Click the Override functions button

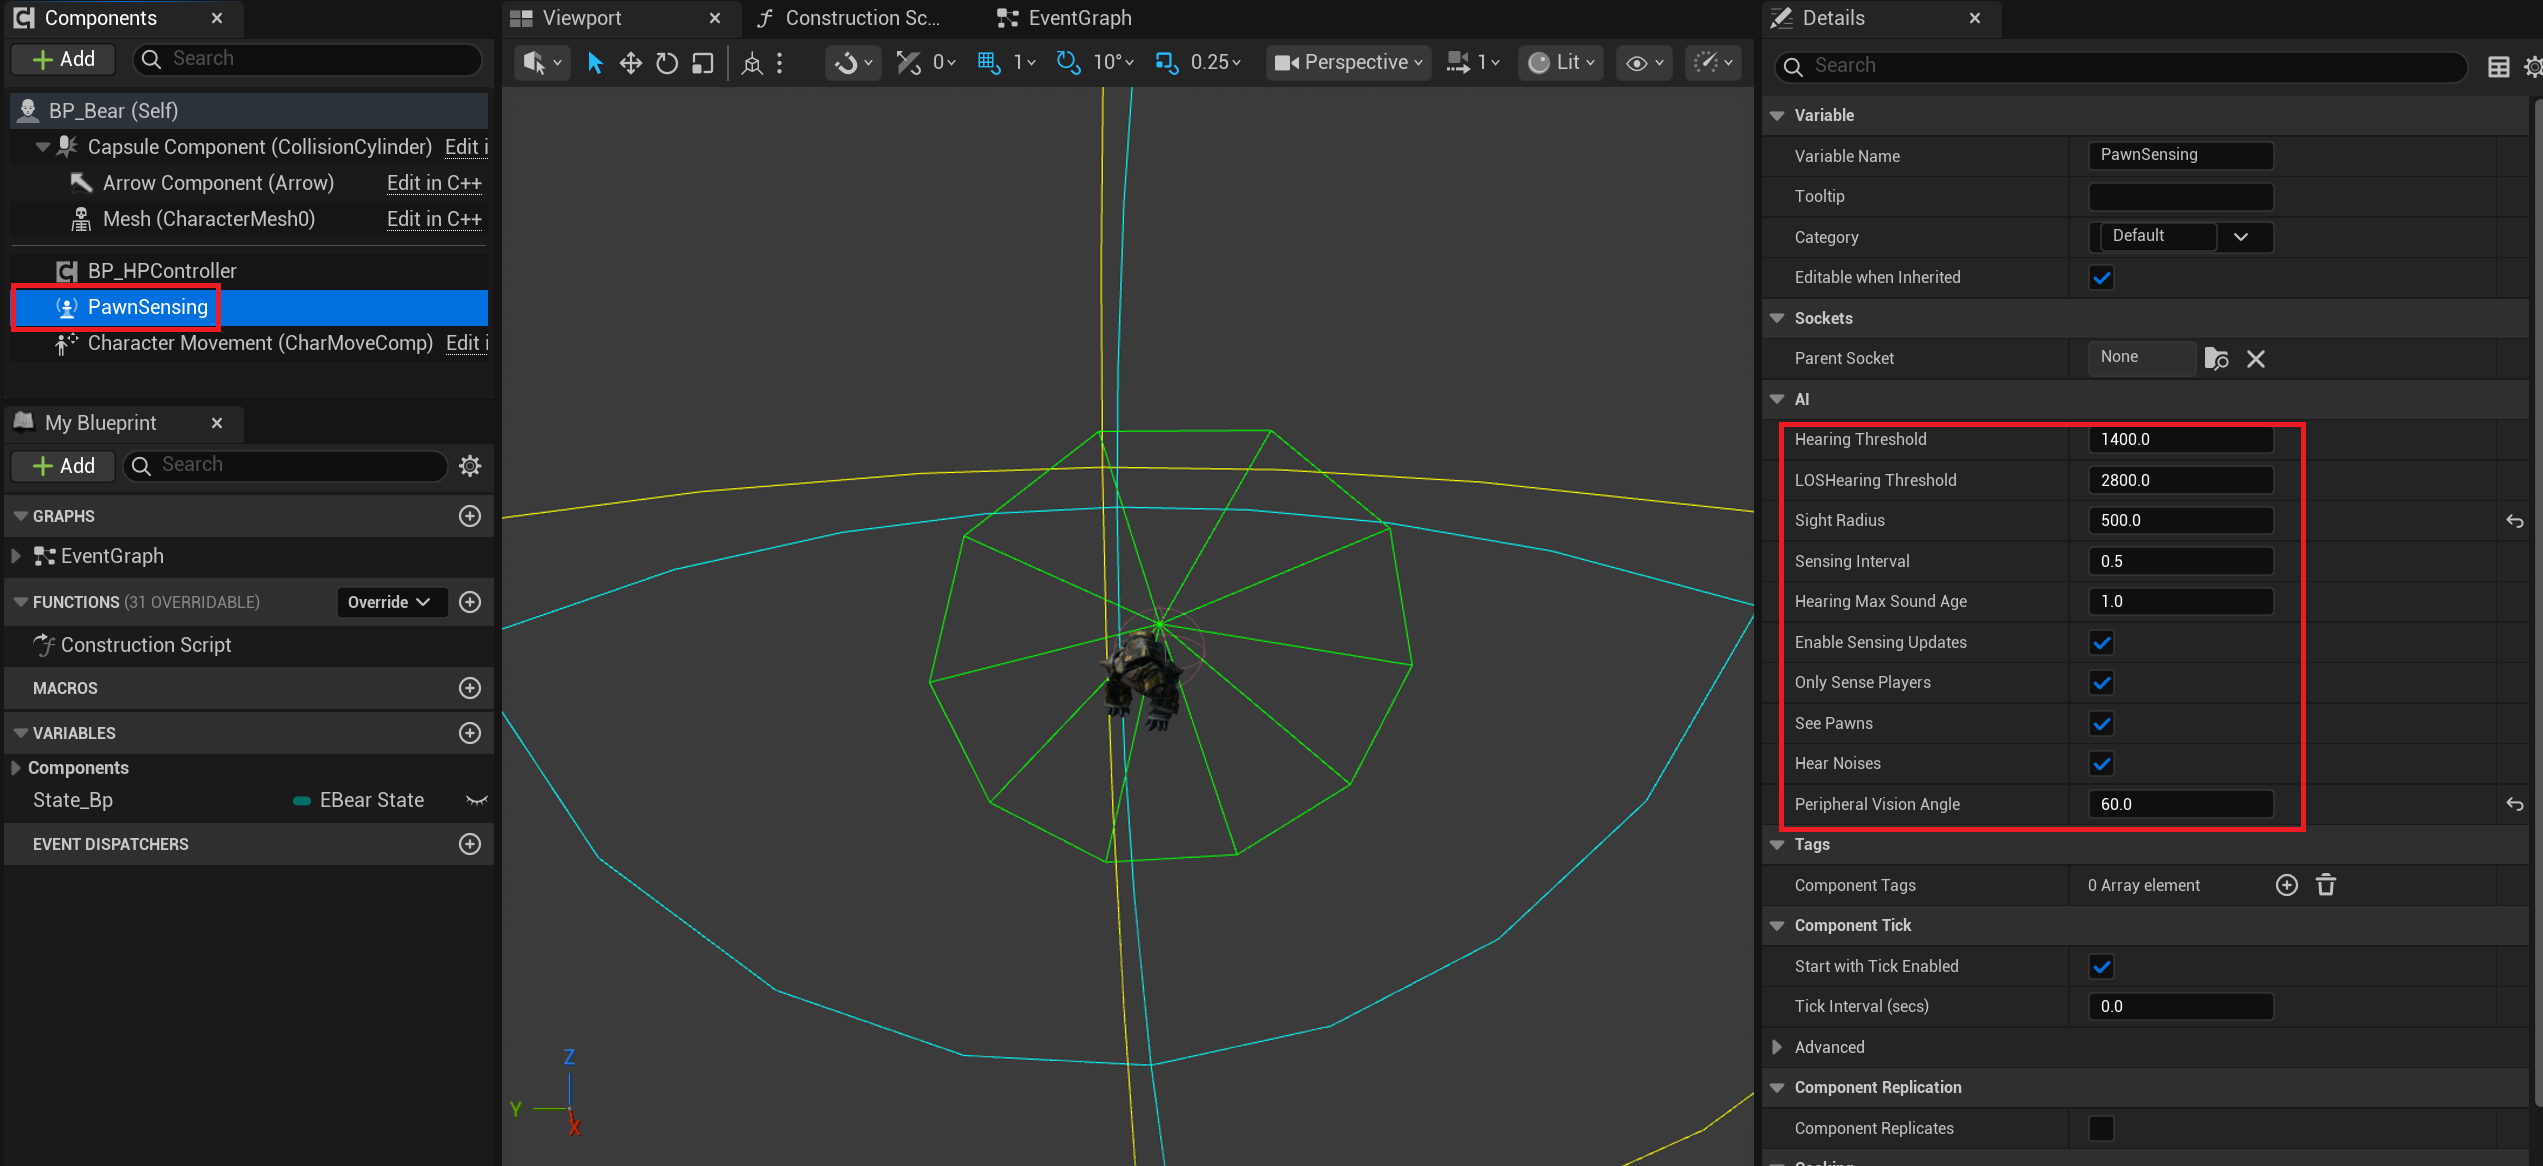389,602
